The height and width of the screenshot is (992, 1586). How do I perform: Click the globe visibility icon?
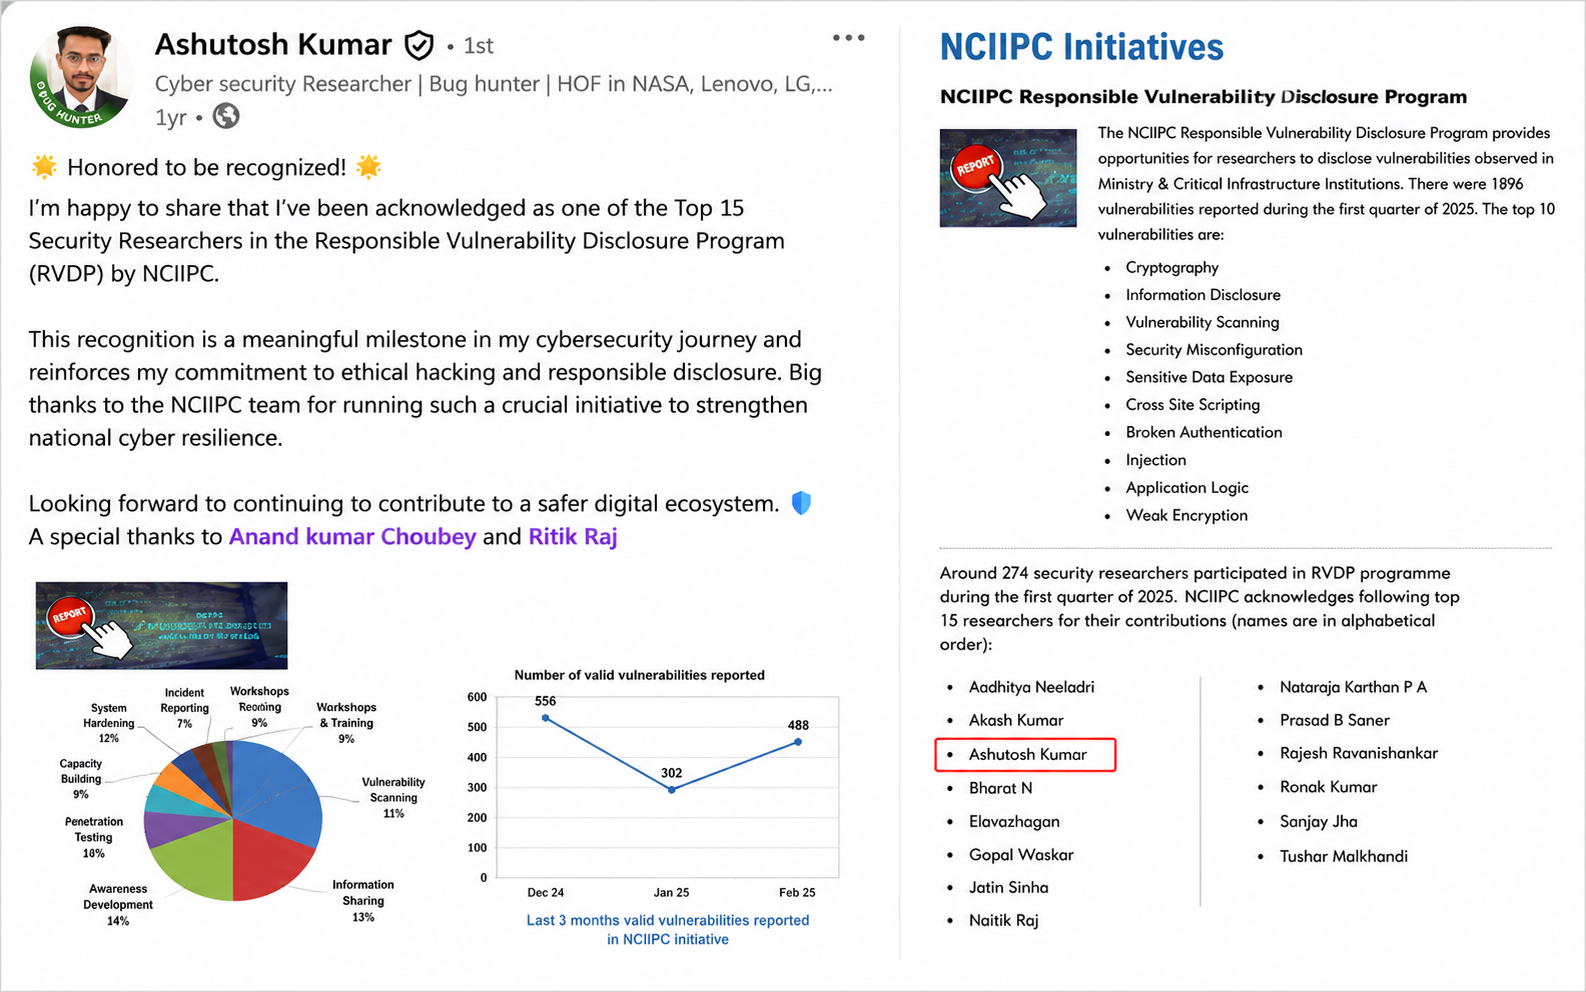pos(226,116)
